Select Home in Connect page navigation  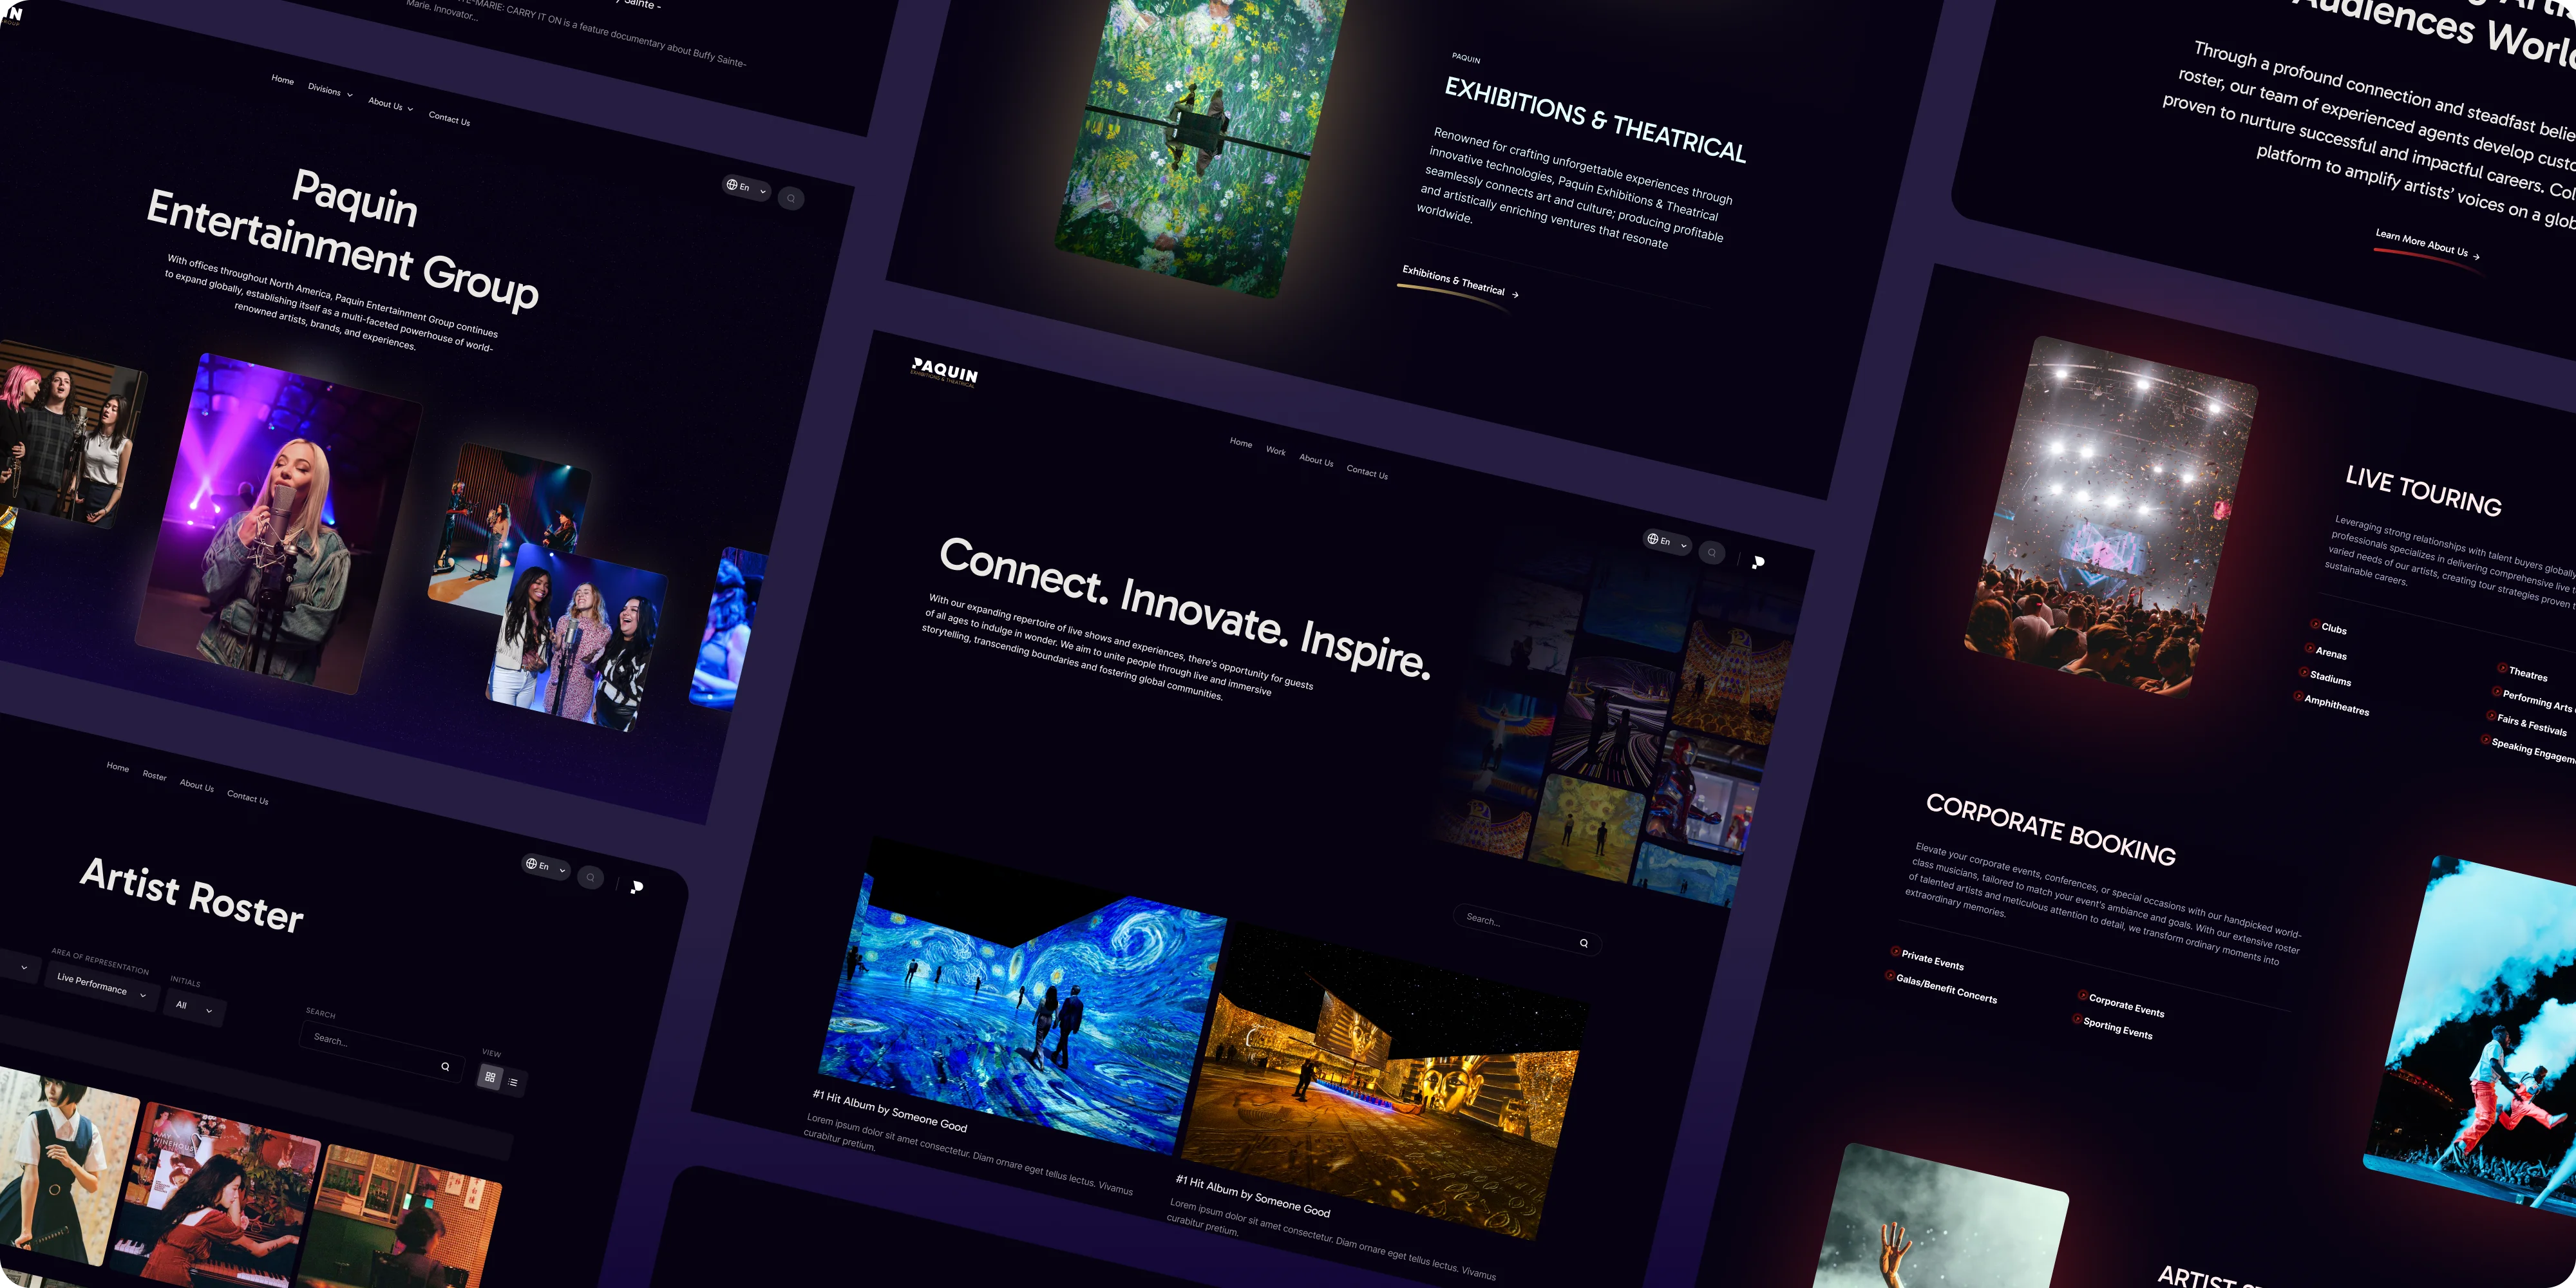pyautogui.click(x=1241, y=443)
